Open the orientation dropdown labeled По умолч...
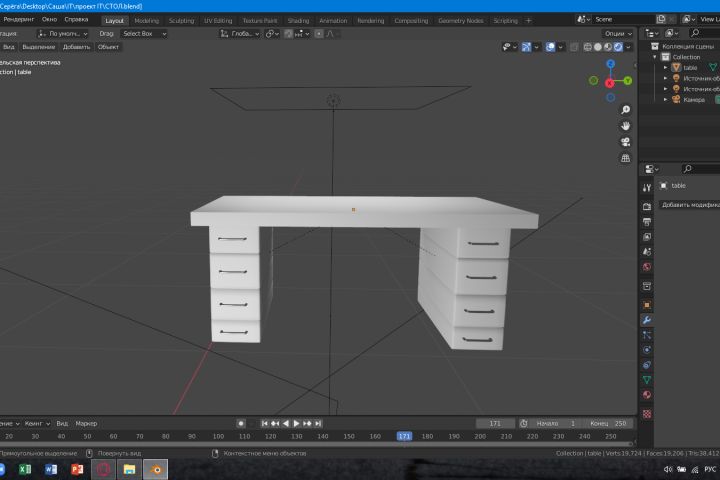 pyautogui.click(x=62, y=34)
